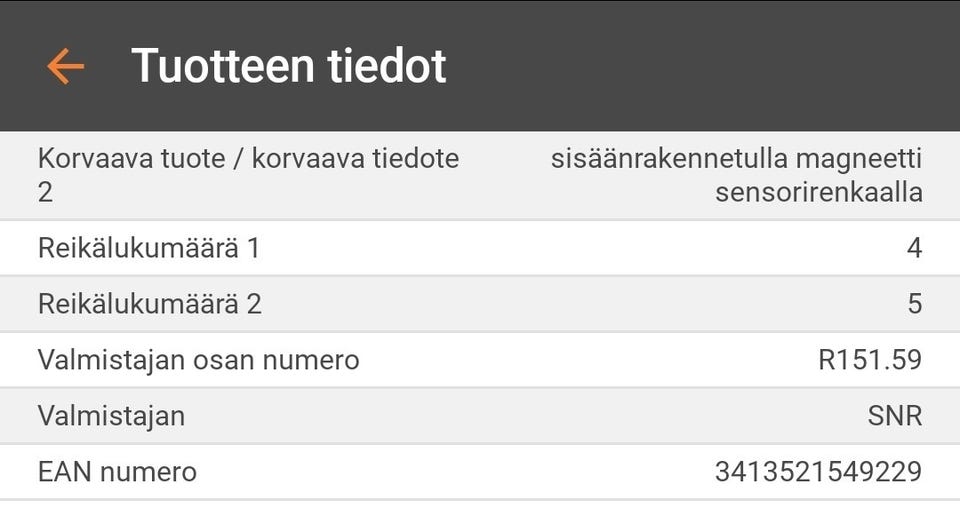Viewport: 960px width, 508px height.
Task: Select the "Reikälukumäärä 1" label
Action: point(149,248)
